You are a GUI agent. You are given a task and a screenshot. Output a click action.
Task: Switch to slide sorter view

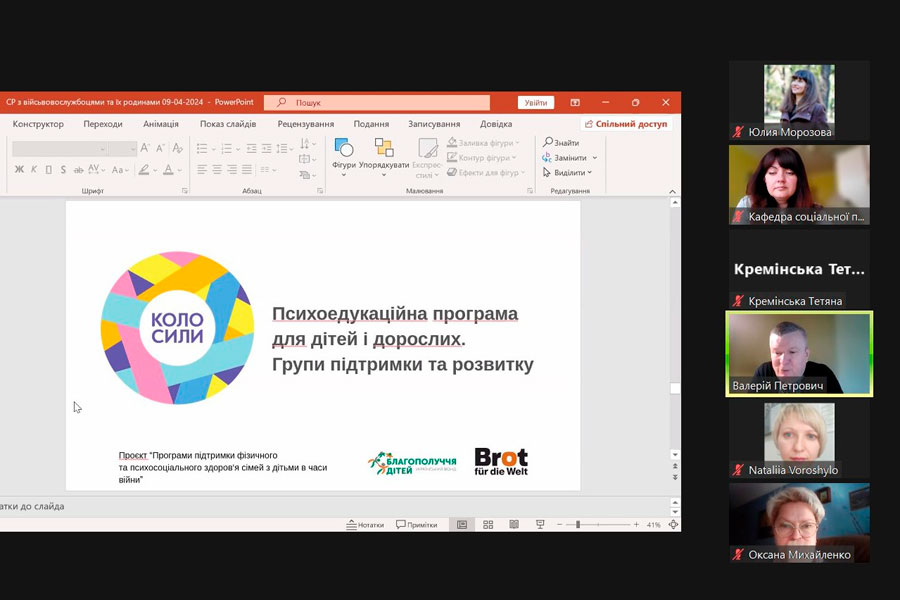coord(488,524)
